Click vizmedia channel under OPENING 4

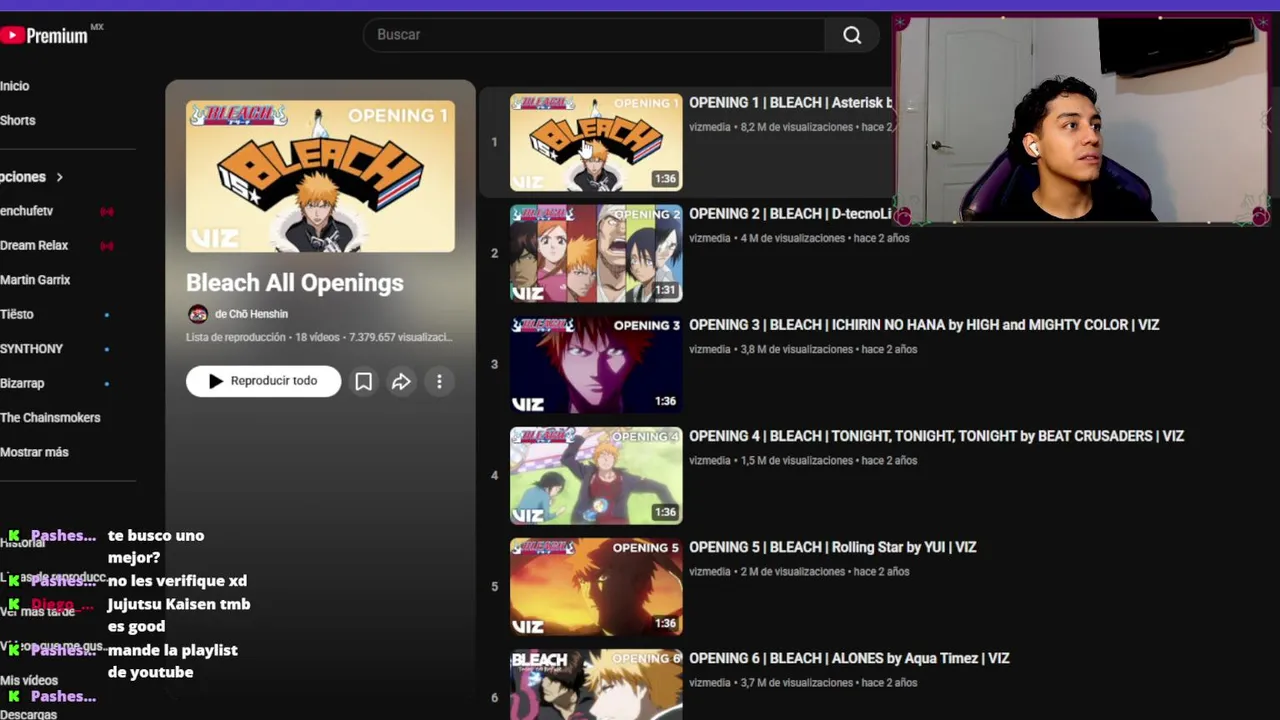coord(709,461)
